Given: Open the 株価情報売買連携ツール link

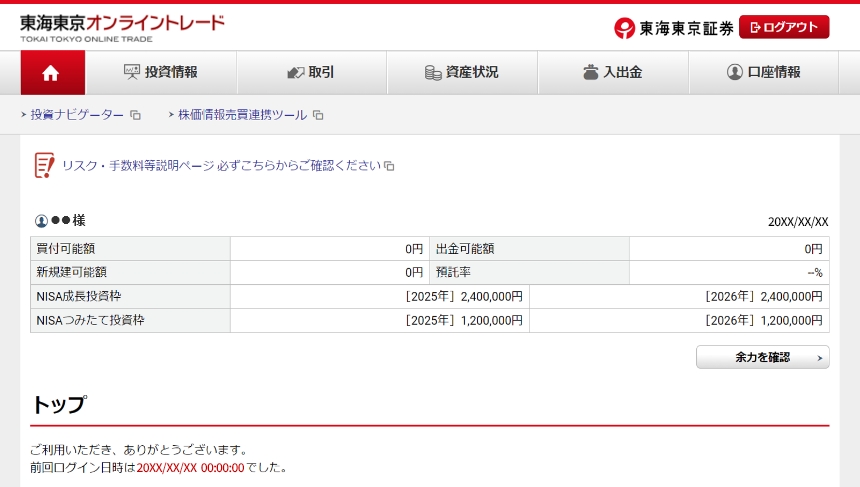Looking at the screenshot, I should coord(243,115).
